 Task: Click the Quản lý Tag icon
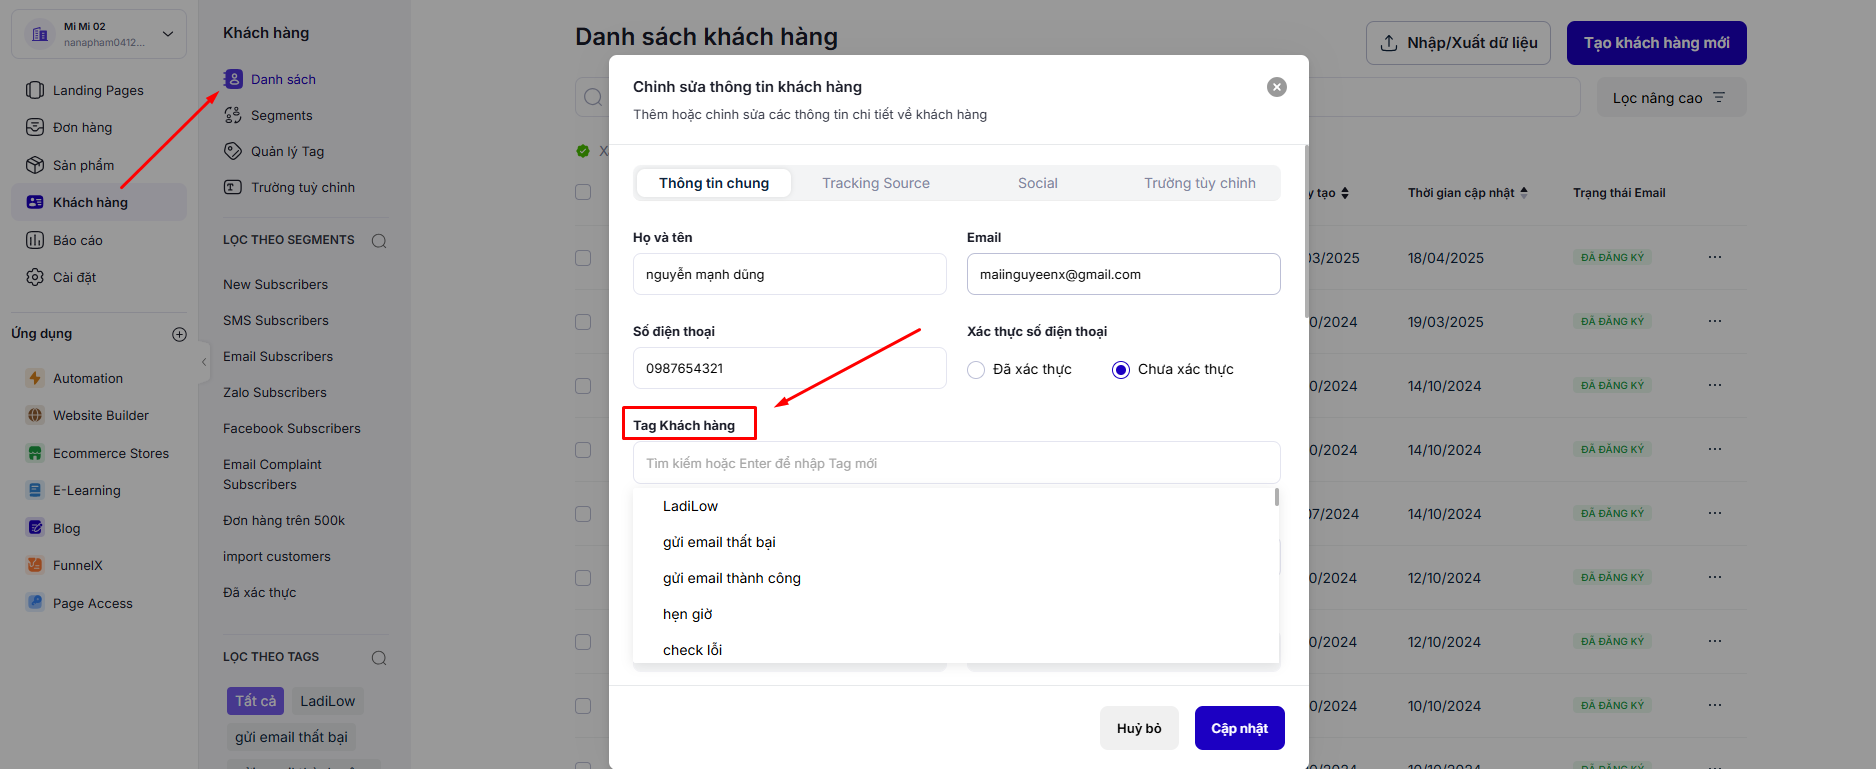233,151
